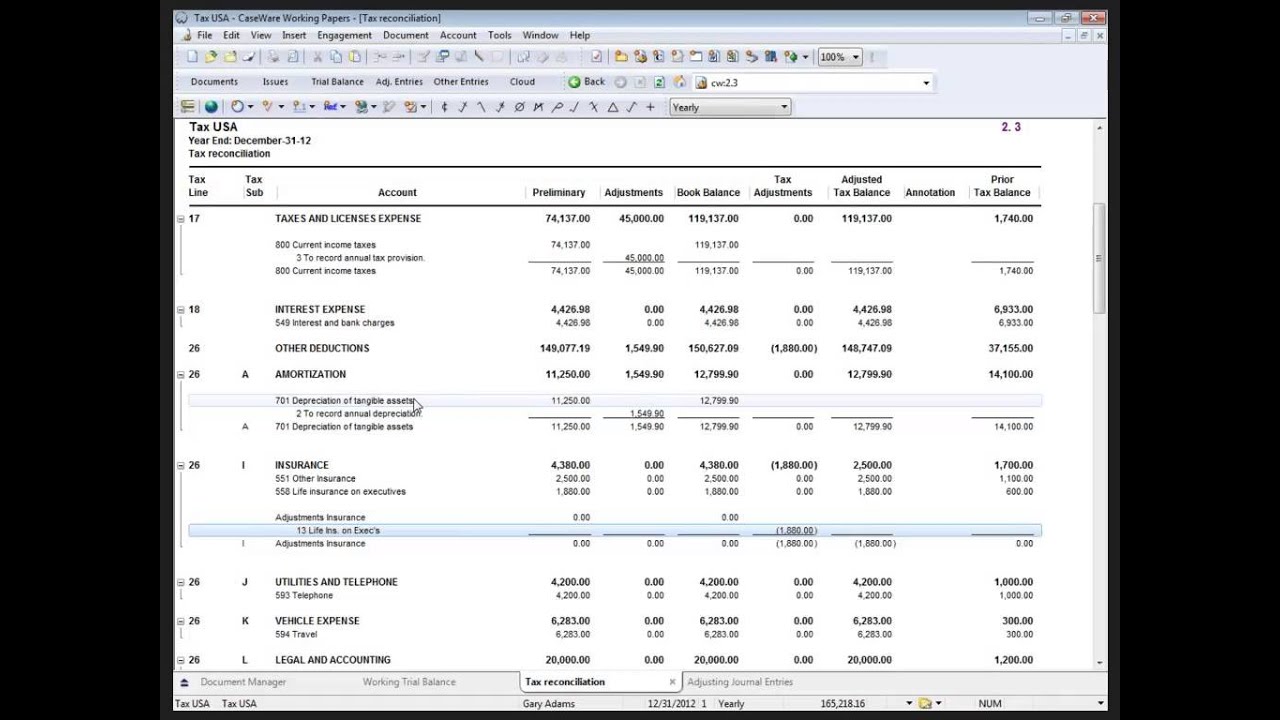Click the X-shaped tickmark symbol
The width and height of the screenshot is (1280, 720).
593,107
